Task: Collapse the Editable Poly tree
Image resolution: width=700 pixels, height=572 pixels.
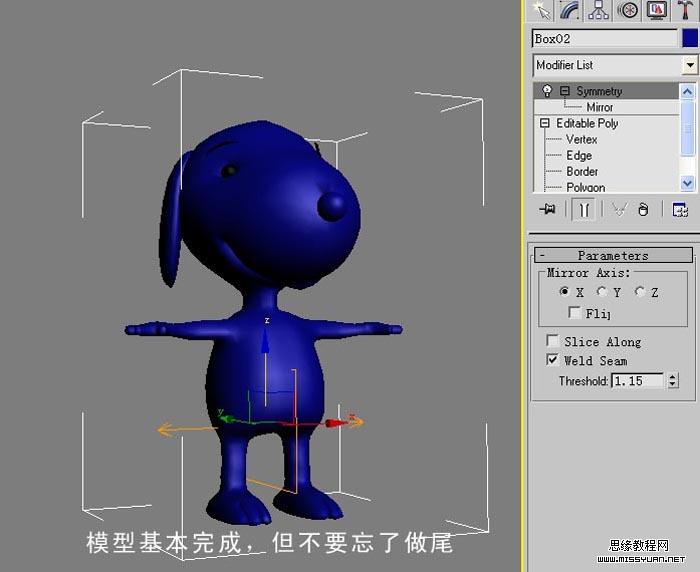Action: coord(545,123)
